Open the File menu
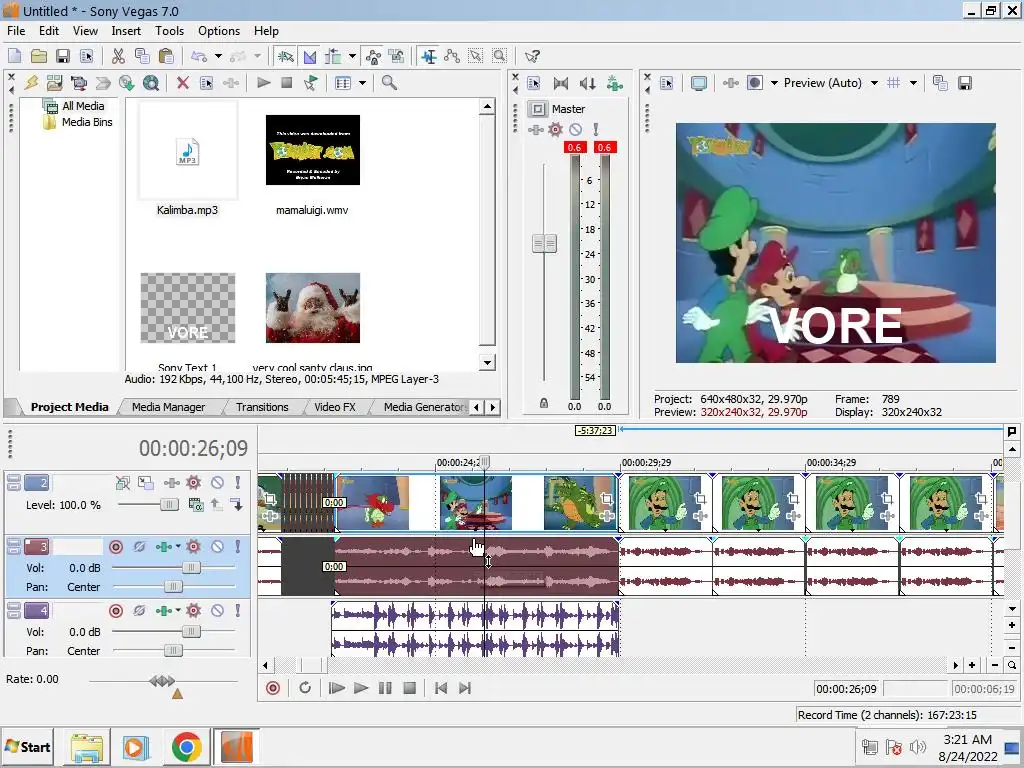1024x768 pixels. click(16, 31)
